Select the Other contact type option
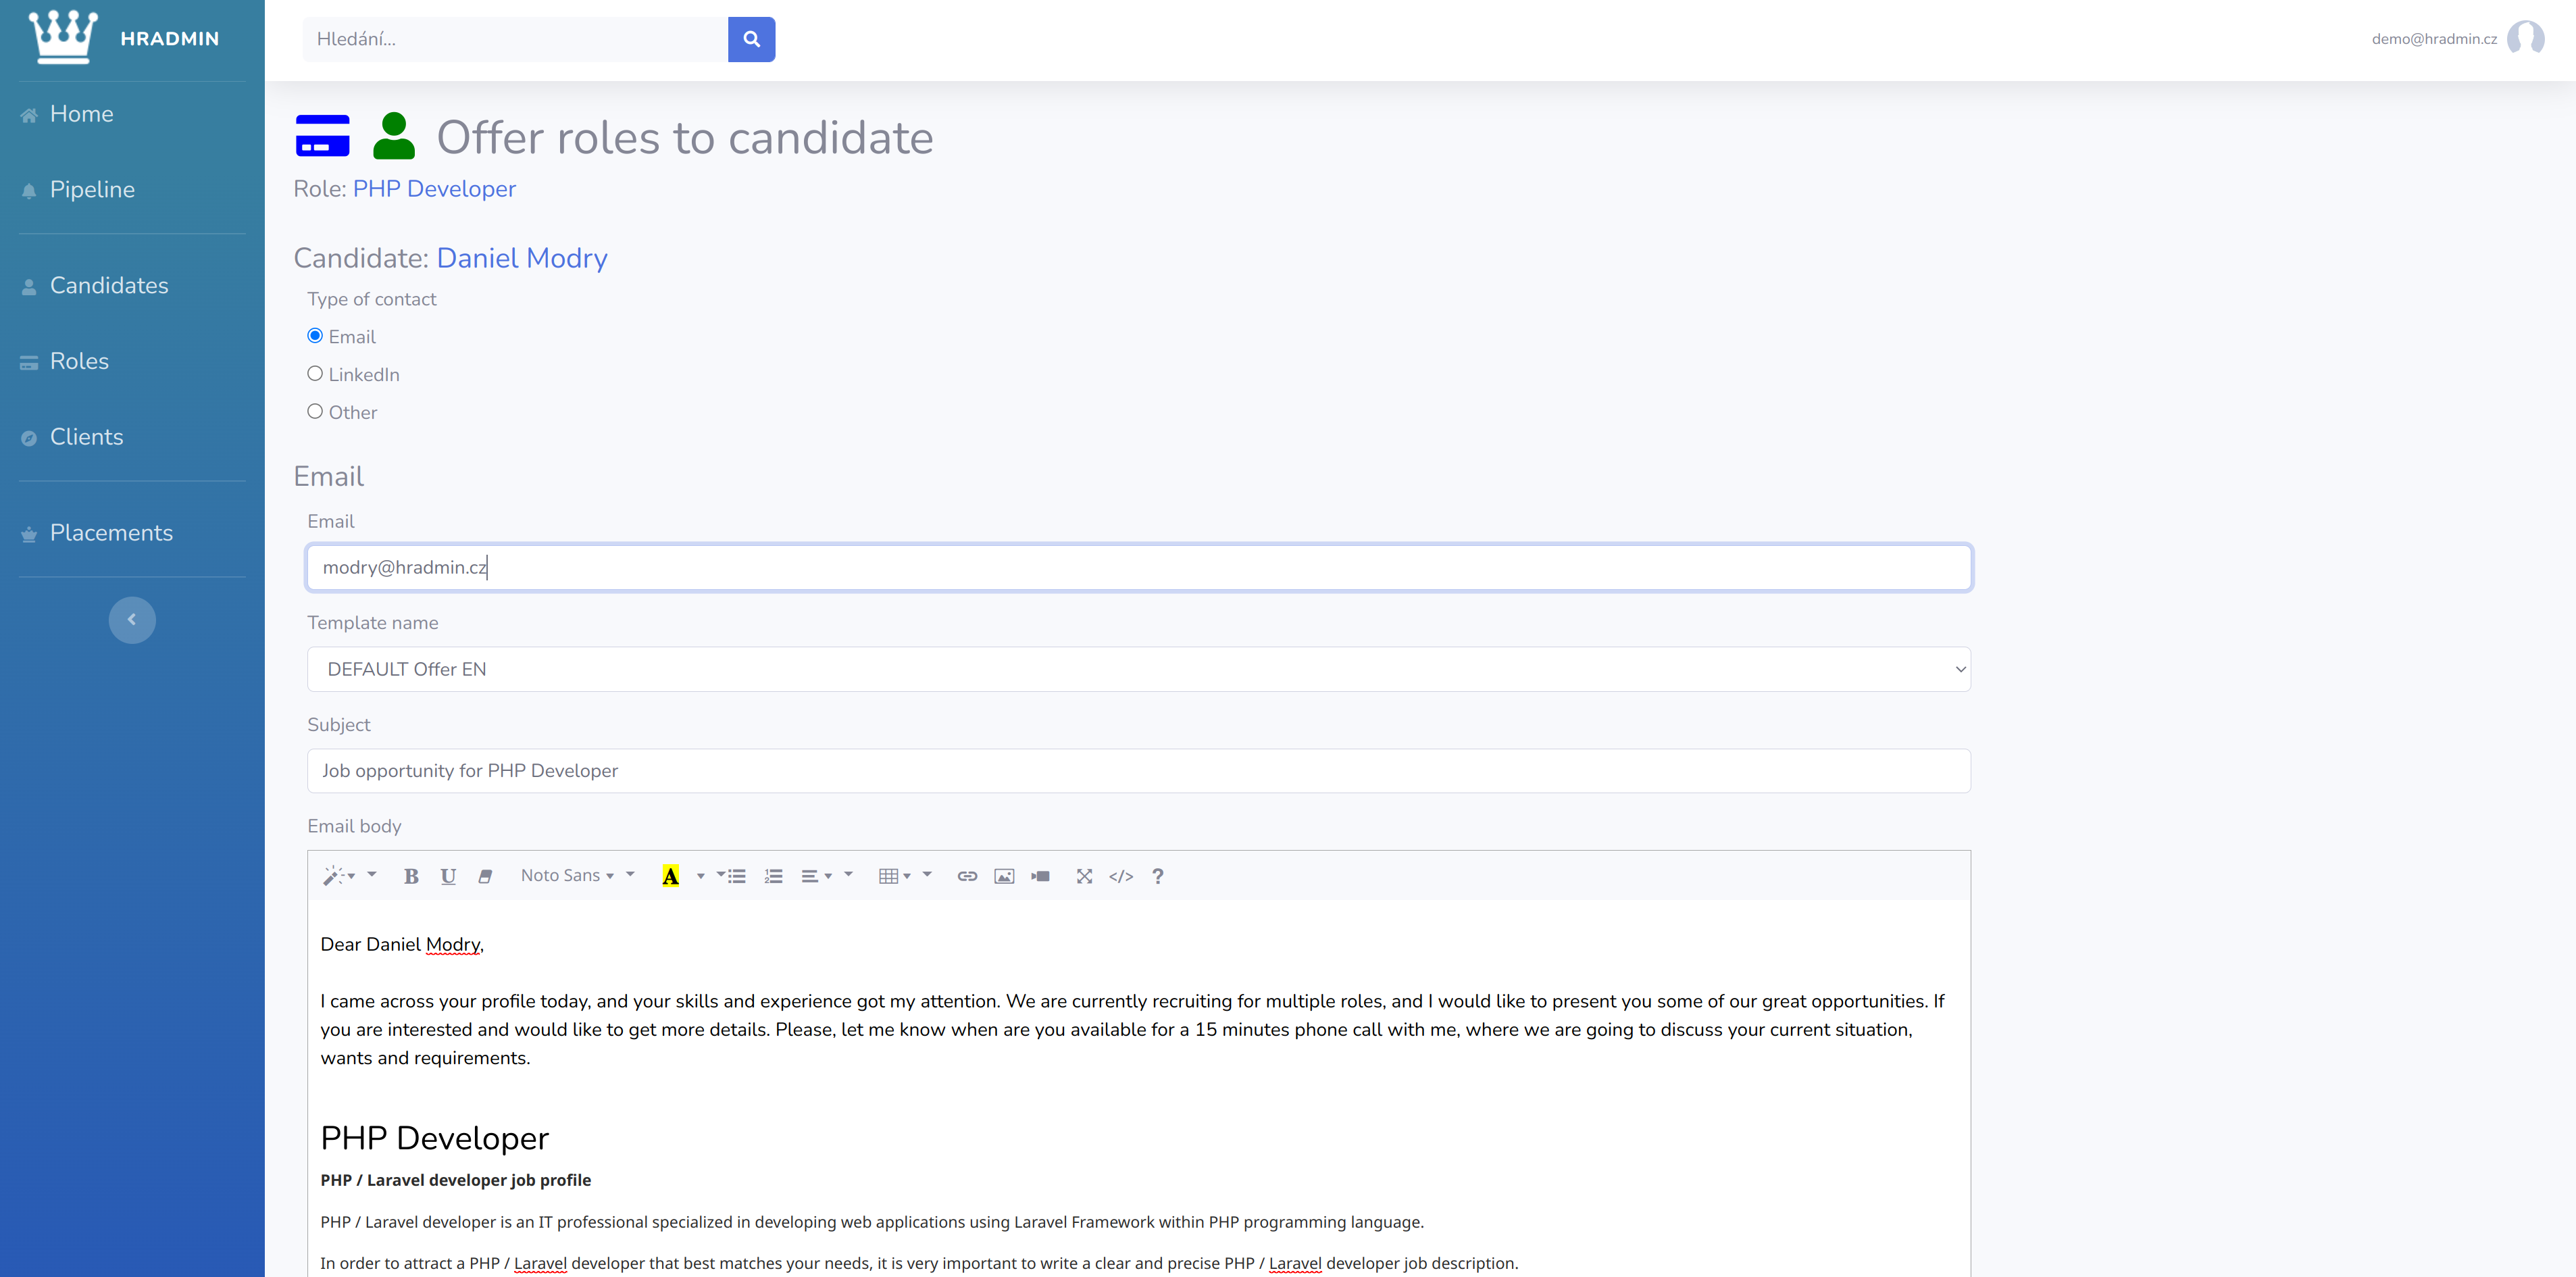Screen dimensions: 2576x1277 point(315,411)
